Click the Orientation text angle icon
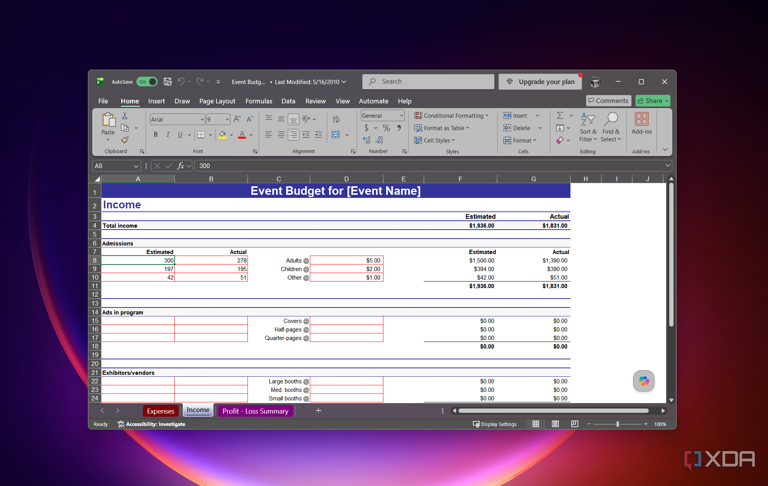This screenshot has width=768, height=486. coord(307,119)
